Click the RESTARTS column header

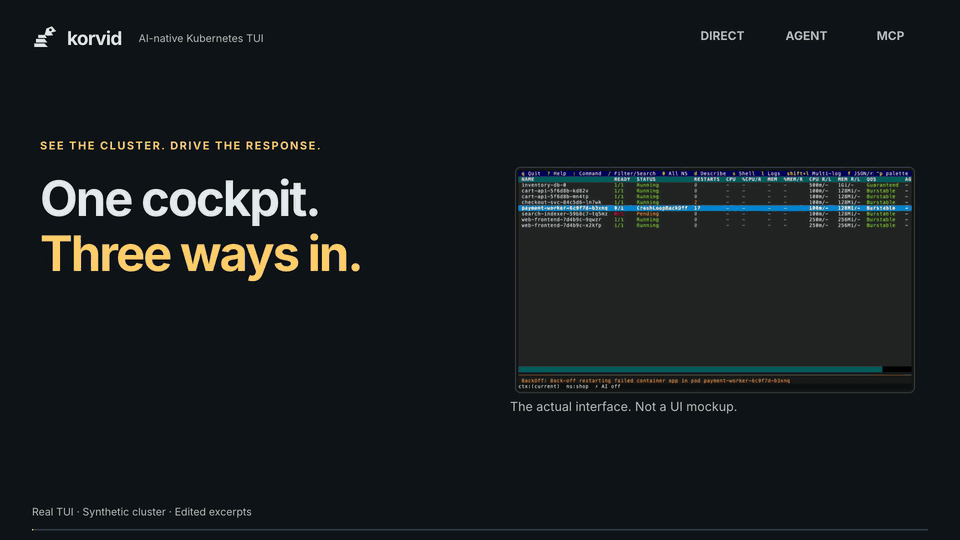[707, 179]
